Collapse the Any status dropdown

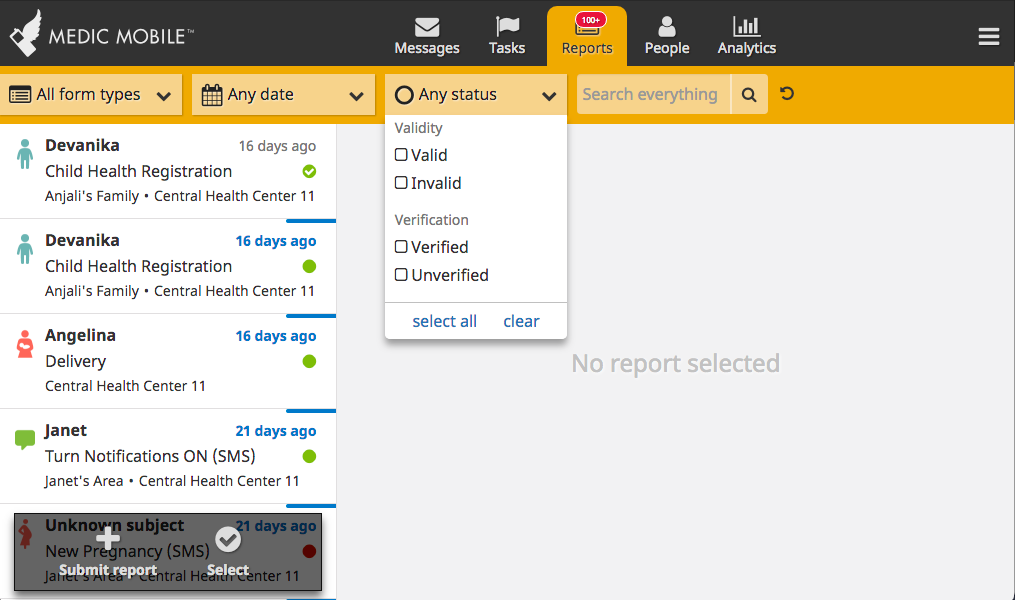[476, 94]
